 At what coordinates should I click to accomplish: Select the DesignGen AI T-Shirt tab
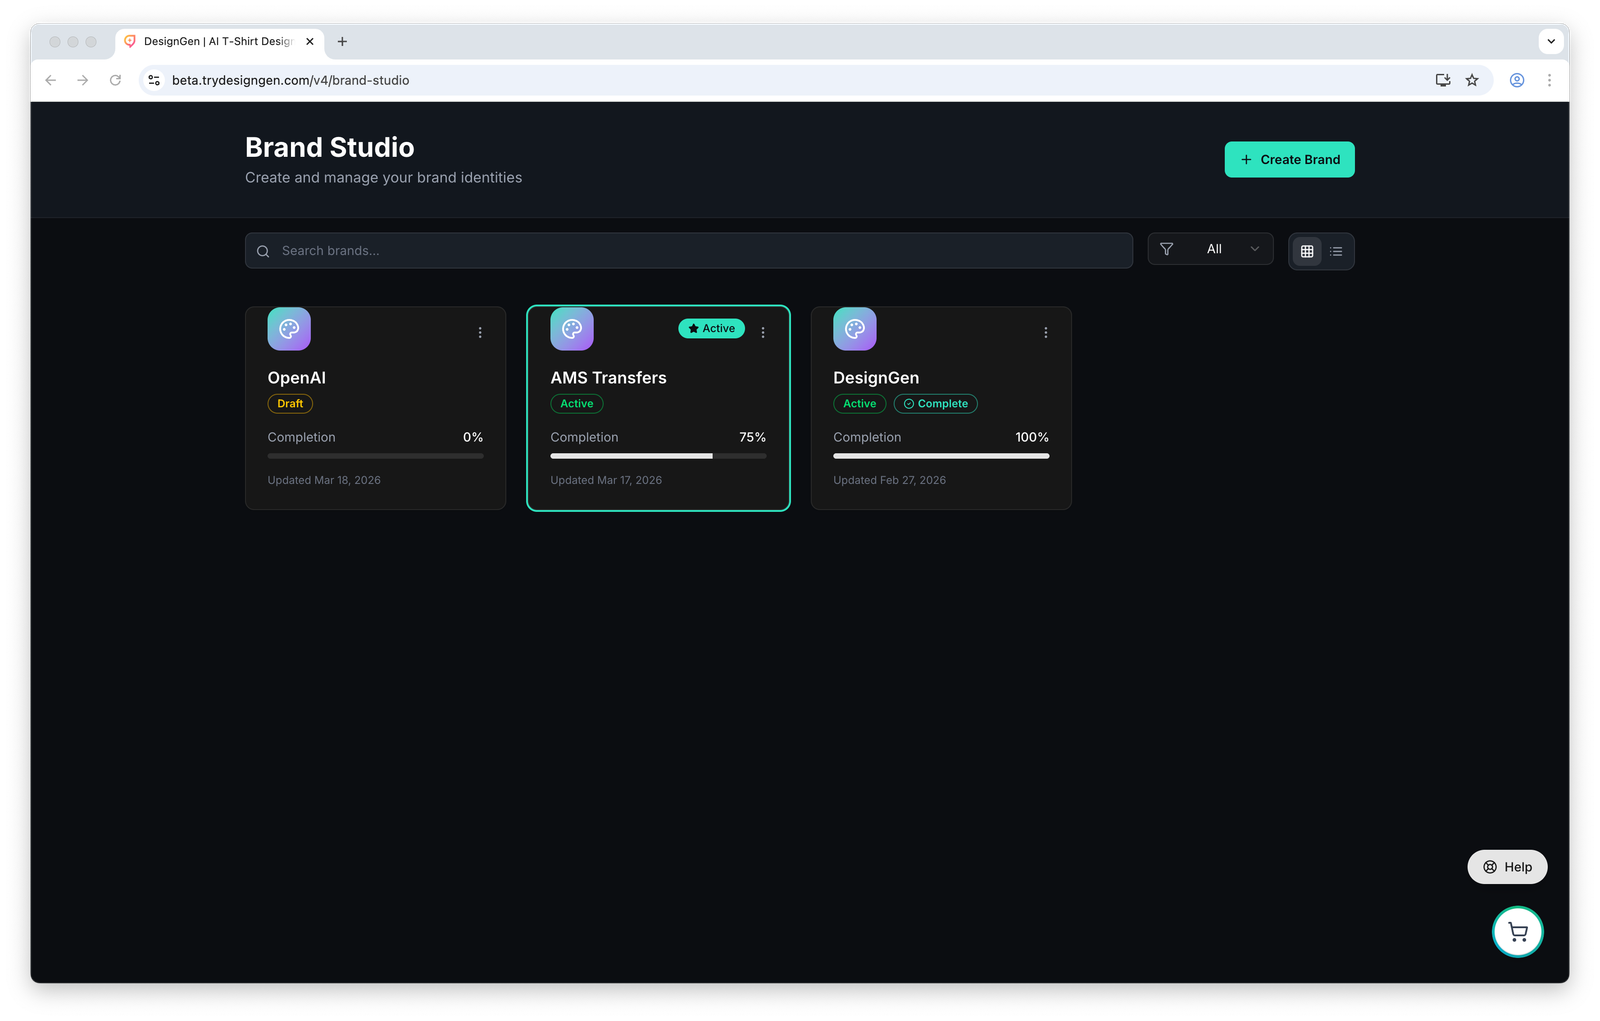pos(220,42)
